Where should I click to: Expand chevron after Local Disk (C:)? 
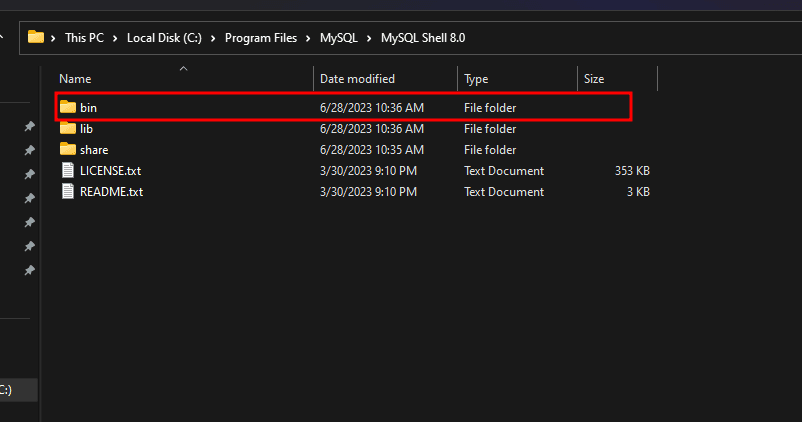pos(213,38)
